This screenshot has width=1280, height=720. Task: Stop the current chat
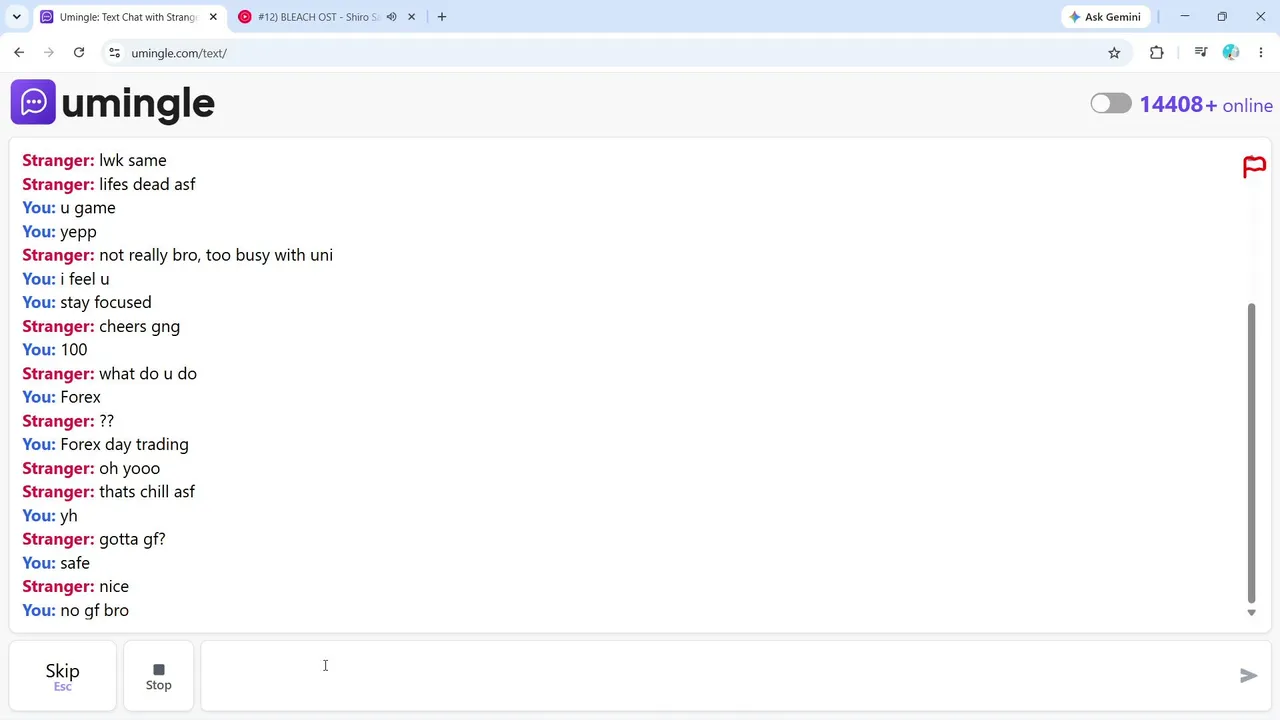(158, 676)
